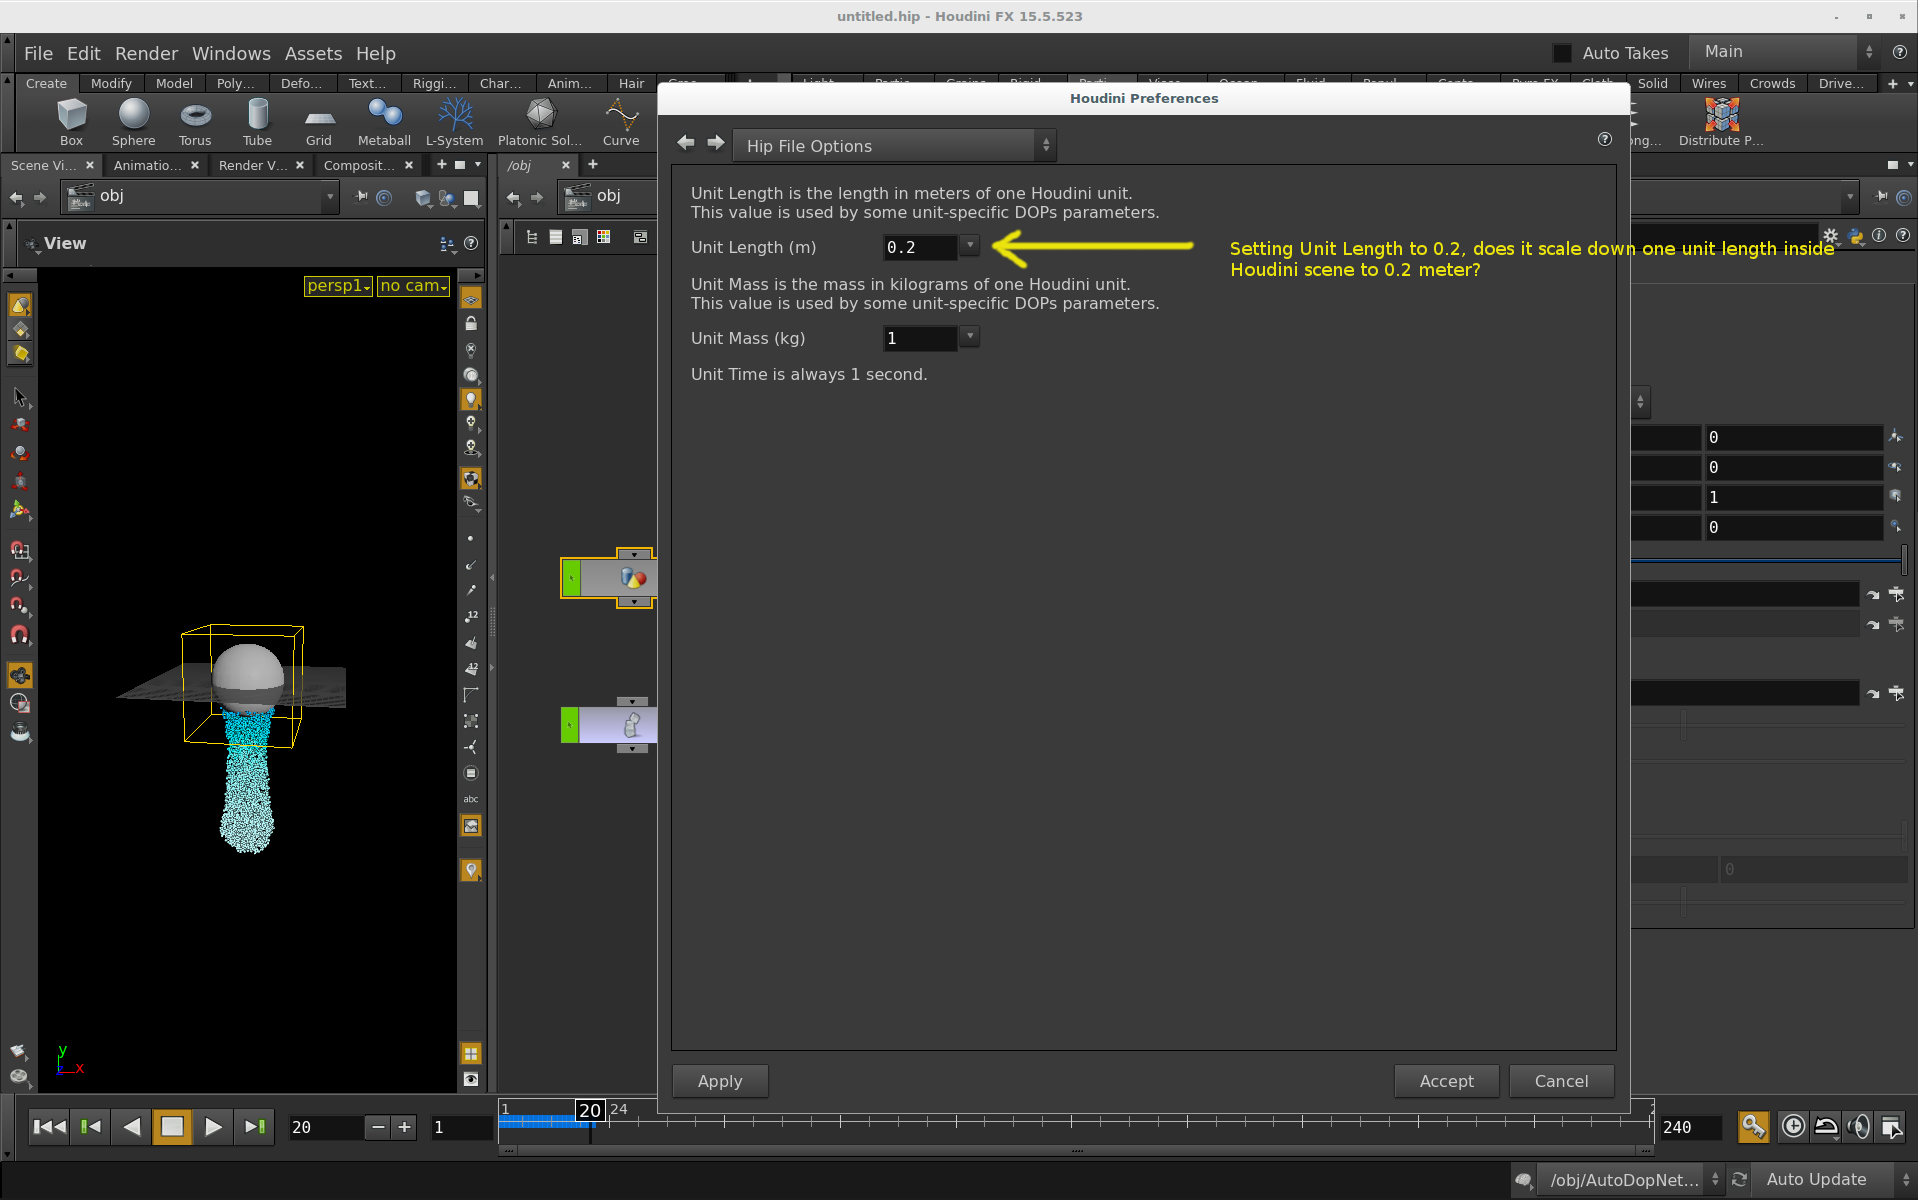This screenshot has height=1200, width=1918.
Task: Open Unit Mass value dropdown arrow
Action: (969, 337)
